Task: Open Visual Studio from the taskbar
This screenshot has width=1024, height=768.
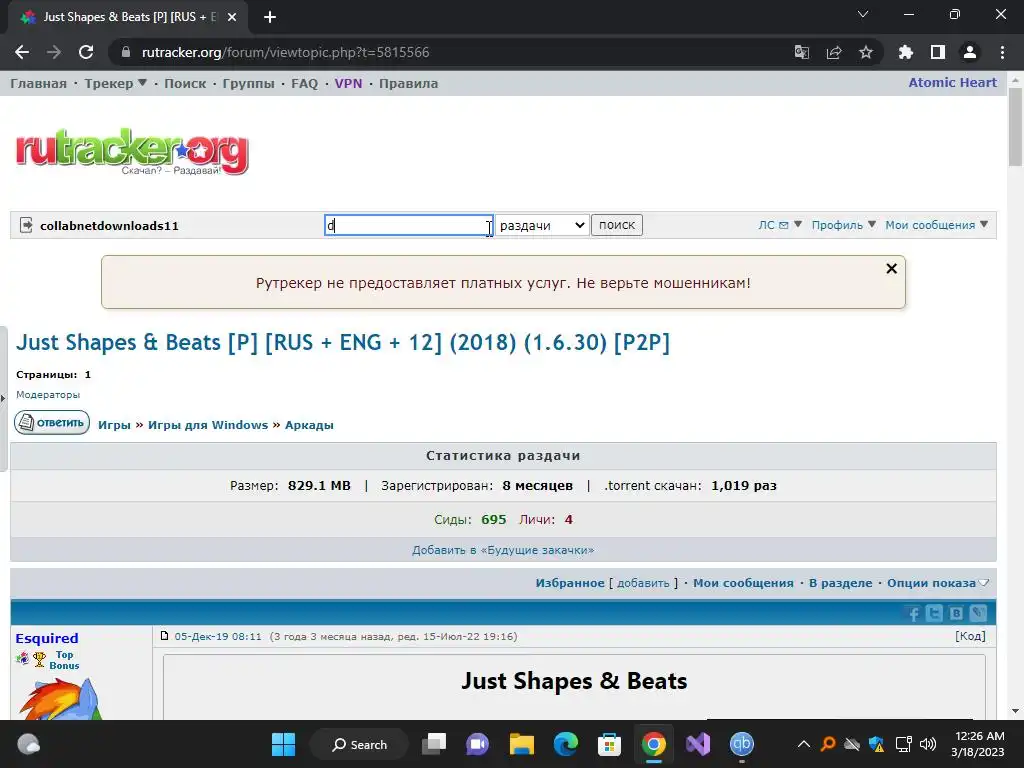Action: point(697,744)
